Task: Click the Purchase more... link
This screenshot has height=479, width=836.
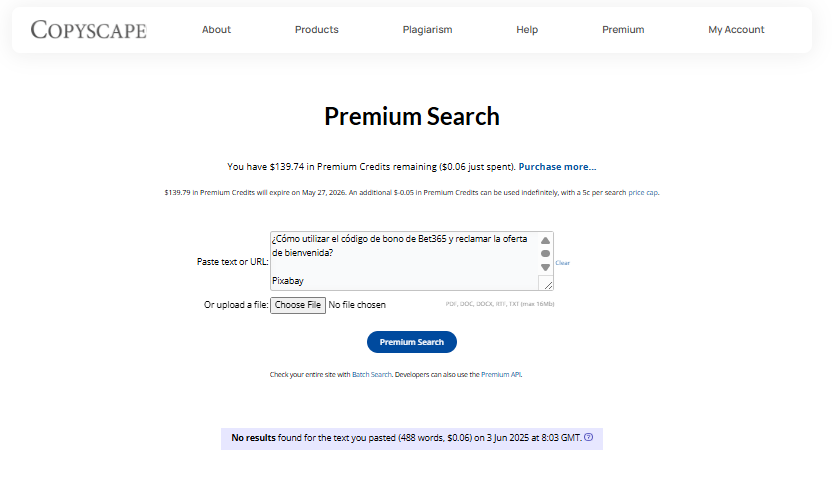Action: click(x=558, y=167)
